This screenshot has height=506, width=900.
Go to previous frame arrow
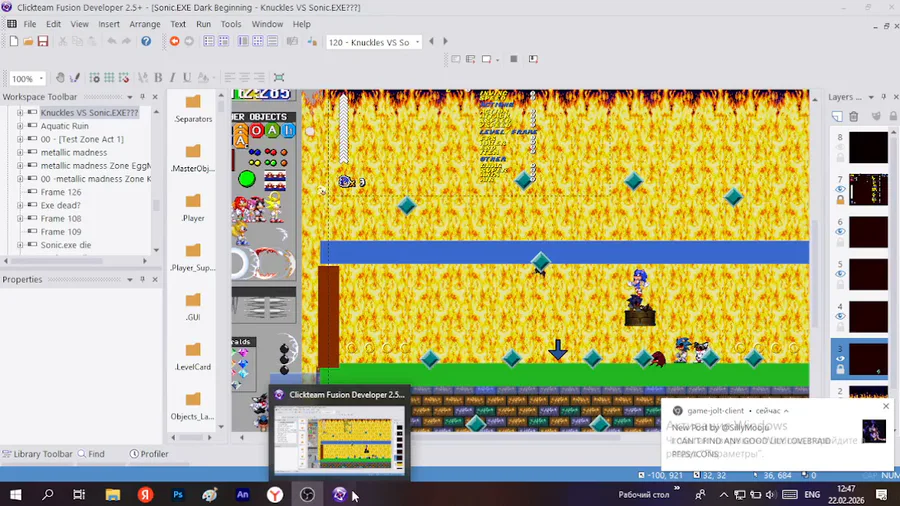tap(432, 41)
